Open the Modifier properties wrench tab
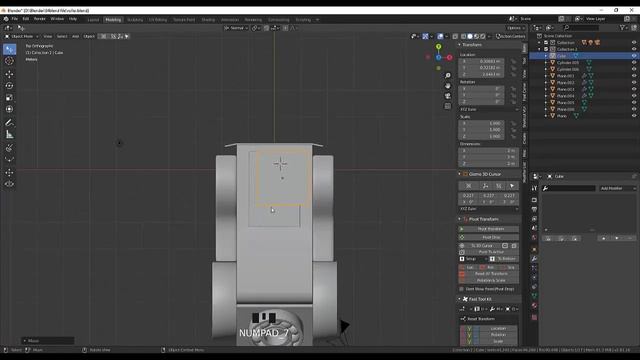This screenshot has width=640, height=360. tap(534, 259)
